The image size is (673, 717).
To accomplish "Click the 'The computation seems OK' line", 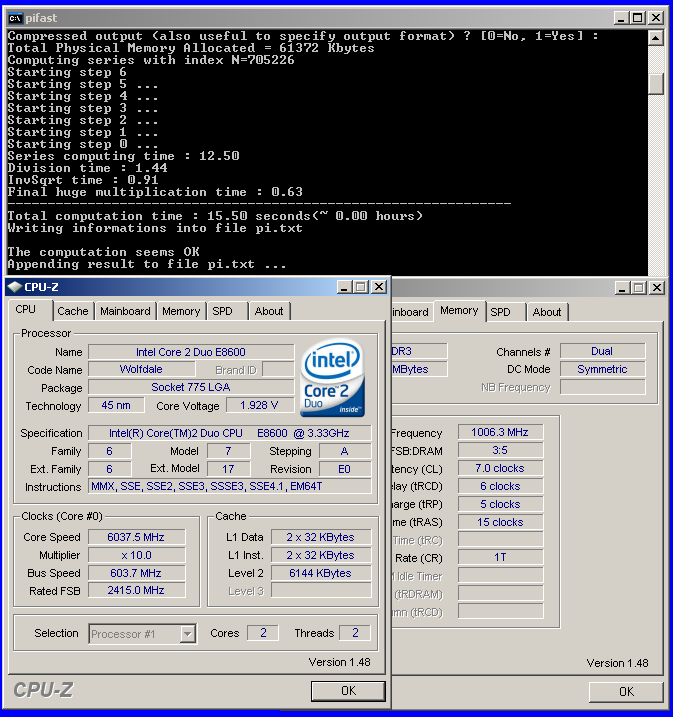I will 104,252.
